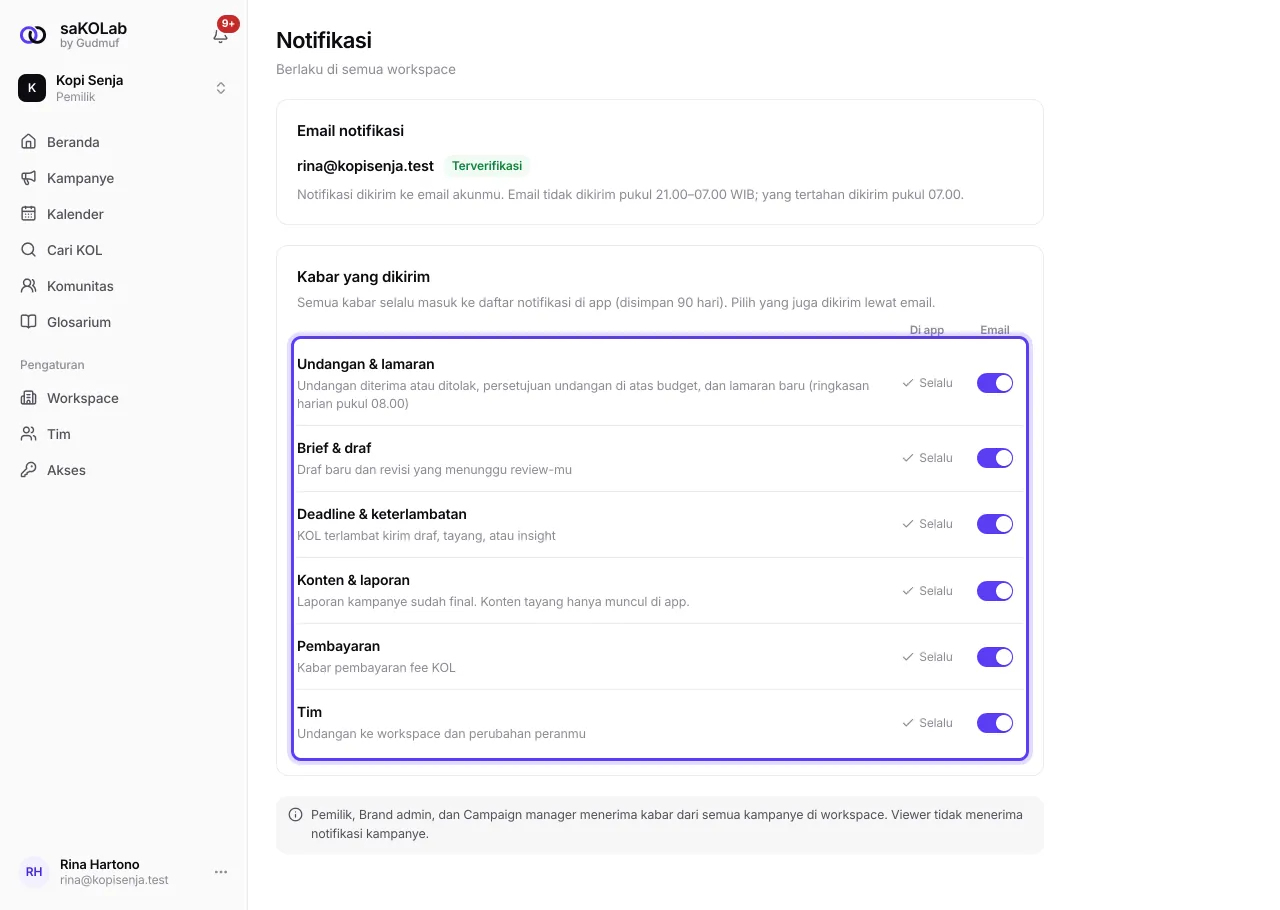Toggle email for Deadline & keterlambatan
Image resolution: width=1280 pixels, height=910 pixels.
tap(995, 524)
